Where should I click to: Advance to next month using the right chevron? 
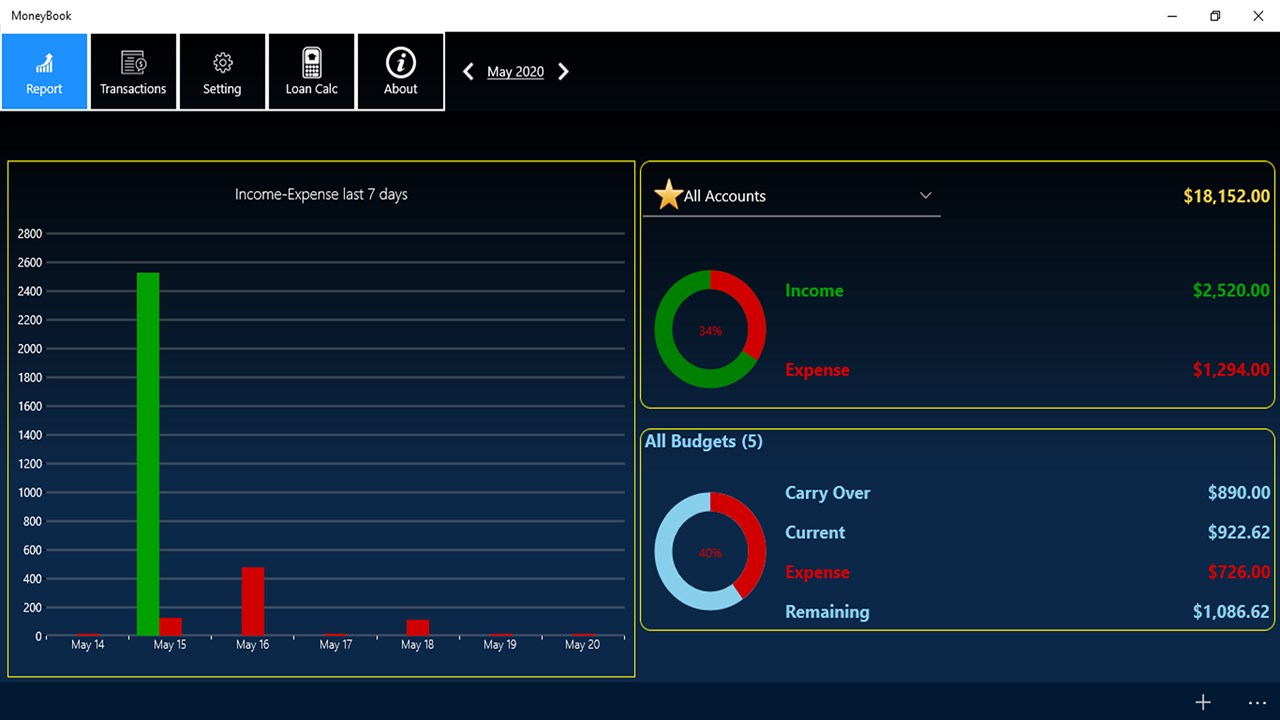pyautogui.click(x=563, y=71)
